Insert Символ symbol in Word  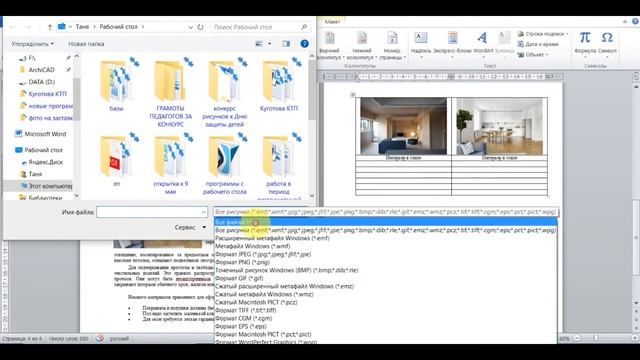click(x=607, y=43)
